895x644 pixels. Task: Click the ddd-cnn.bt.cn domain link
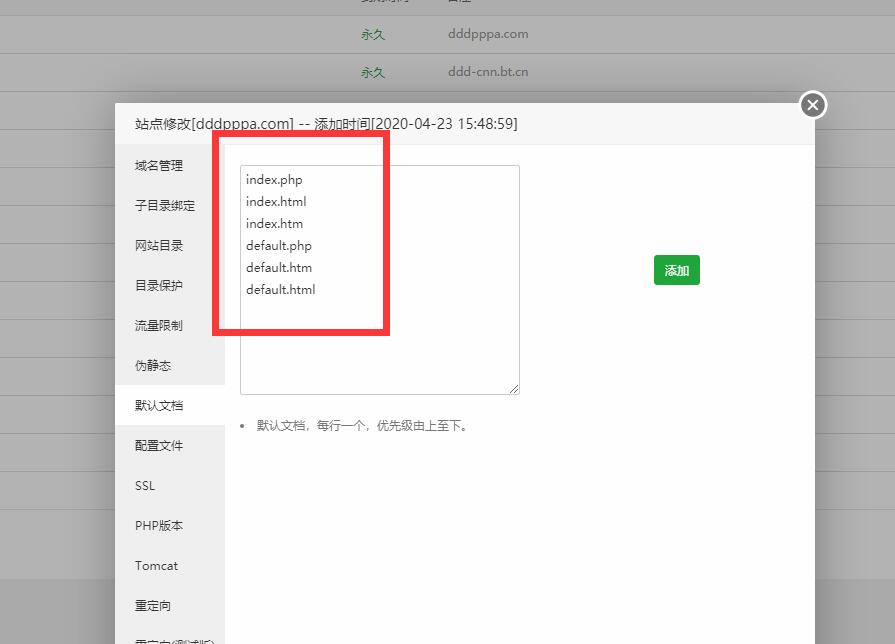point(487,71)
